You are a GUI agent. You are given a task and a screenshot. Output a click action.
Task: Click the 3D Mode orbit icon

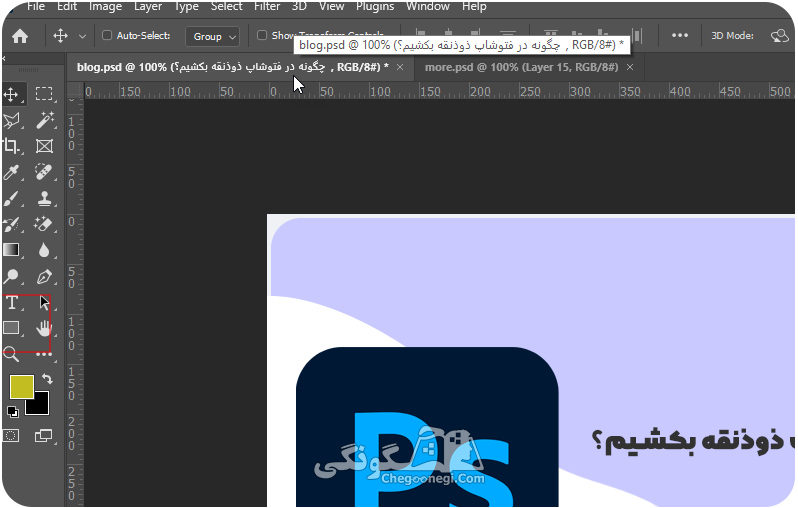coord(779,36)
